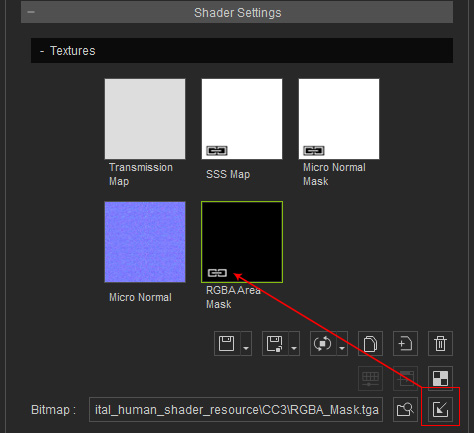Click the RGBA Area Mask label
The image size is (474, 433).
(x=233, y=297)
